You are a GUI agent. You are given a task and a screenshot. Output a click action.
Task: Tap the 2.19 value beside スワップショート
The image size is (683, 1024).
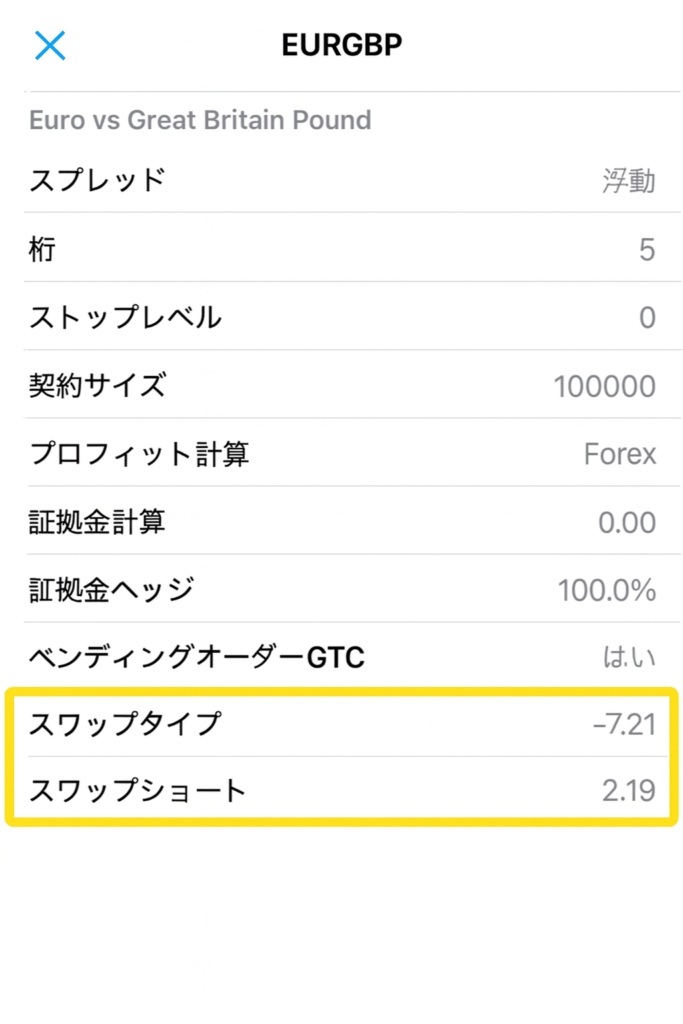click(x=629, y=791)
